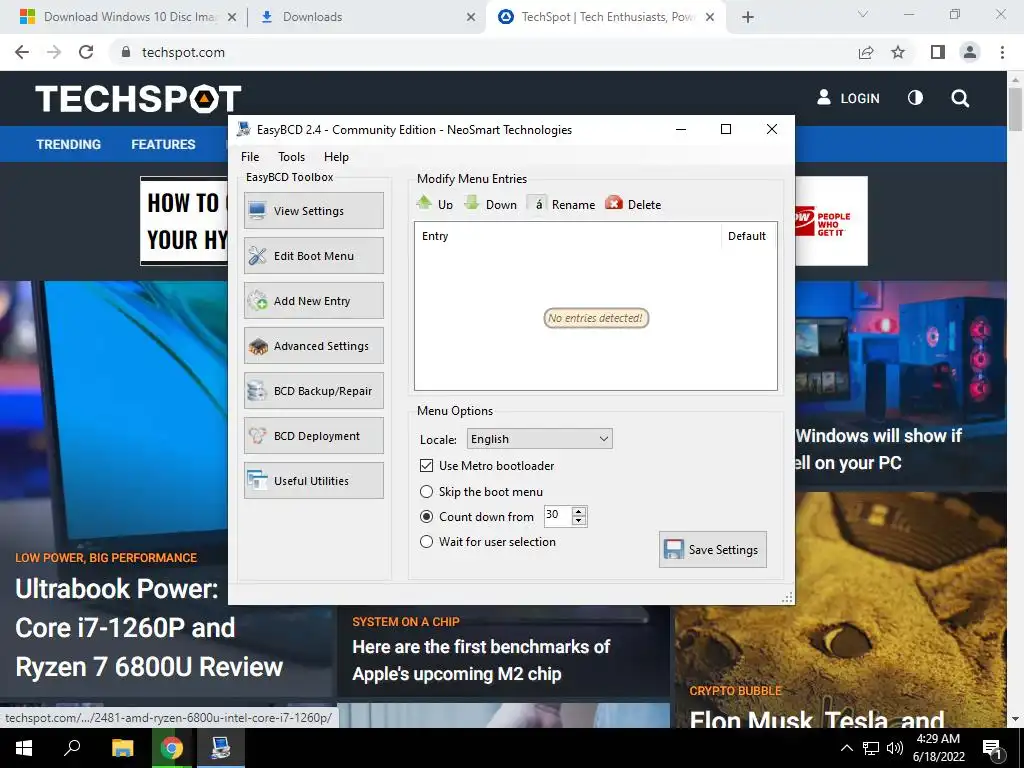Bookmark this page with star icon
The image size is (1024, 768).
pyautogui.click(x=898, y=52)
